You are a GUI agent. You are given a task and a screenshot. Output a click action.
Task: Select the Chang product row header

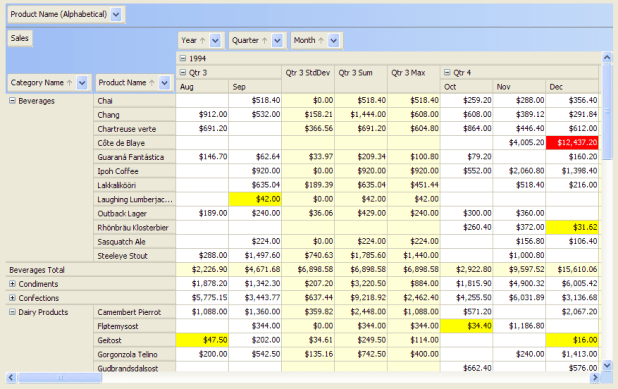pos(135,115)
